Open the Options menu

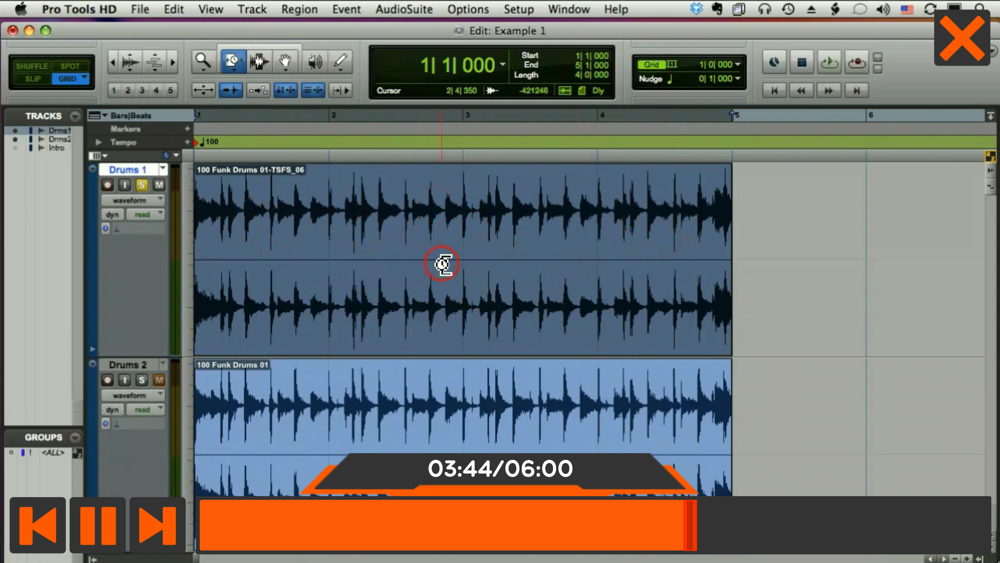[x=467, y=10]
